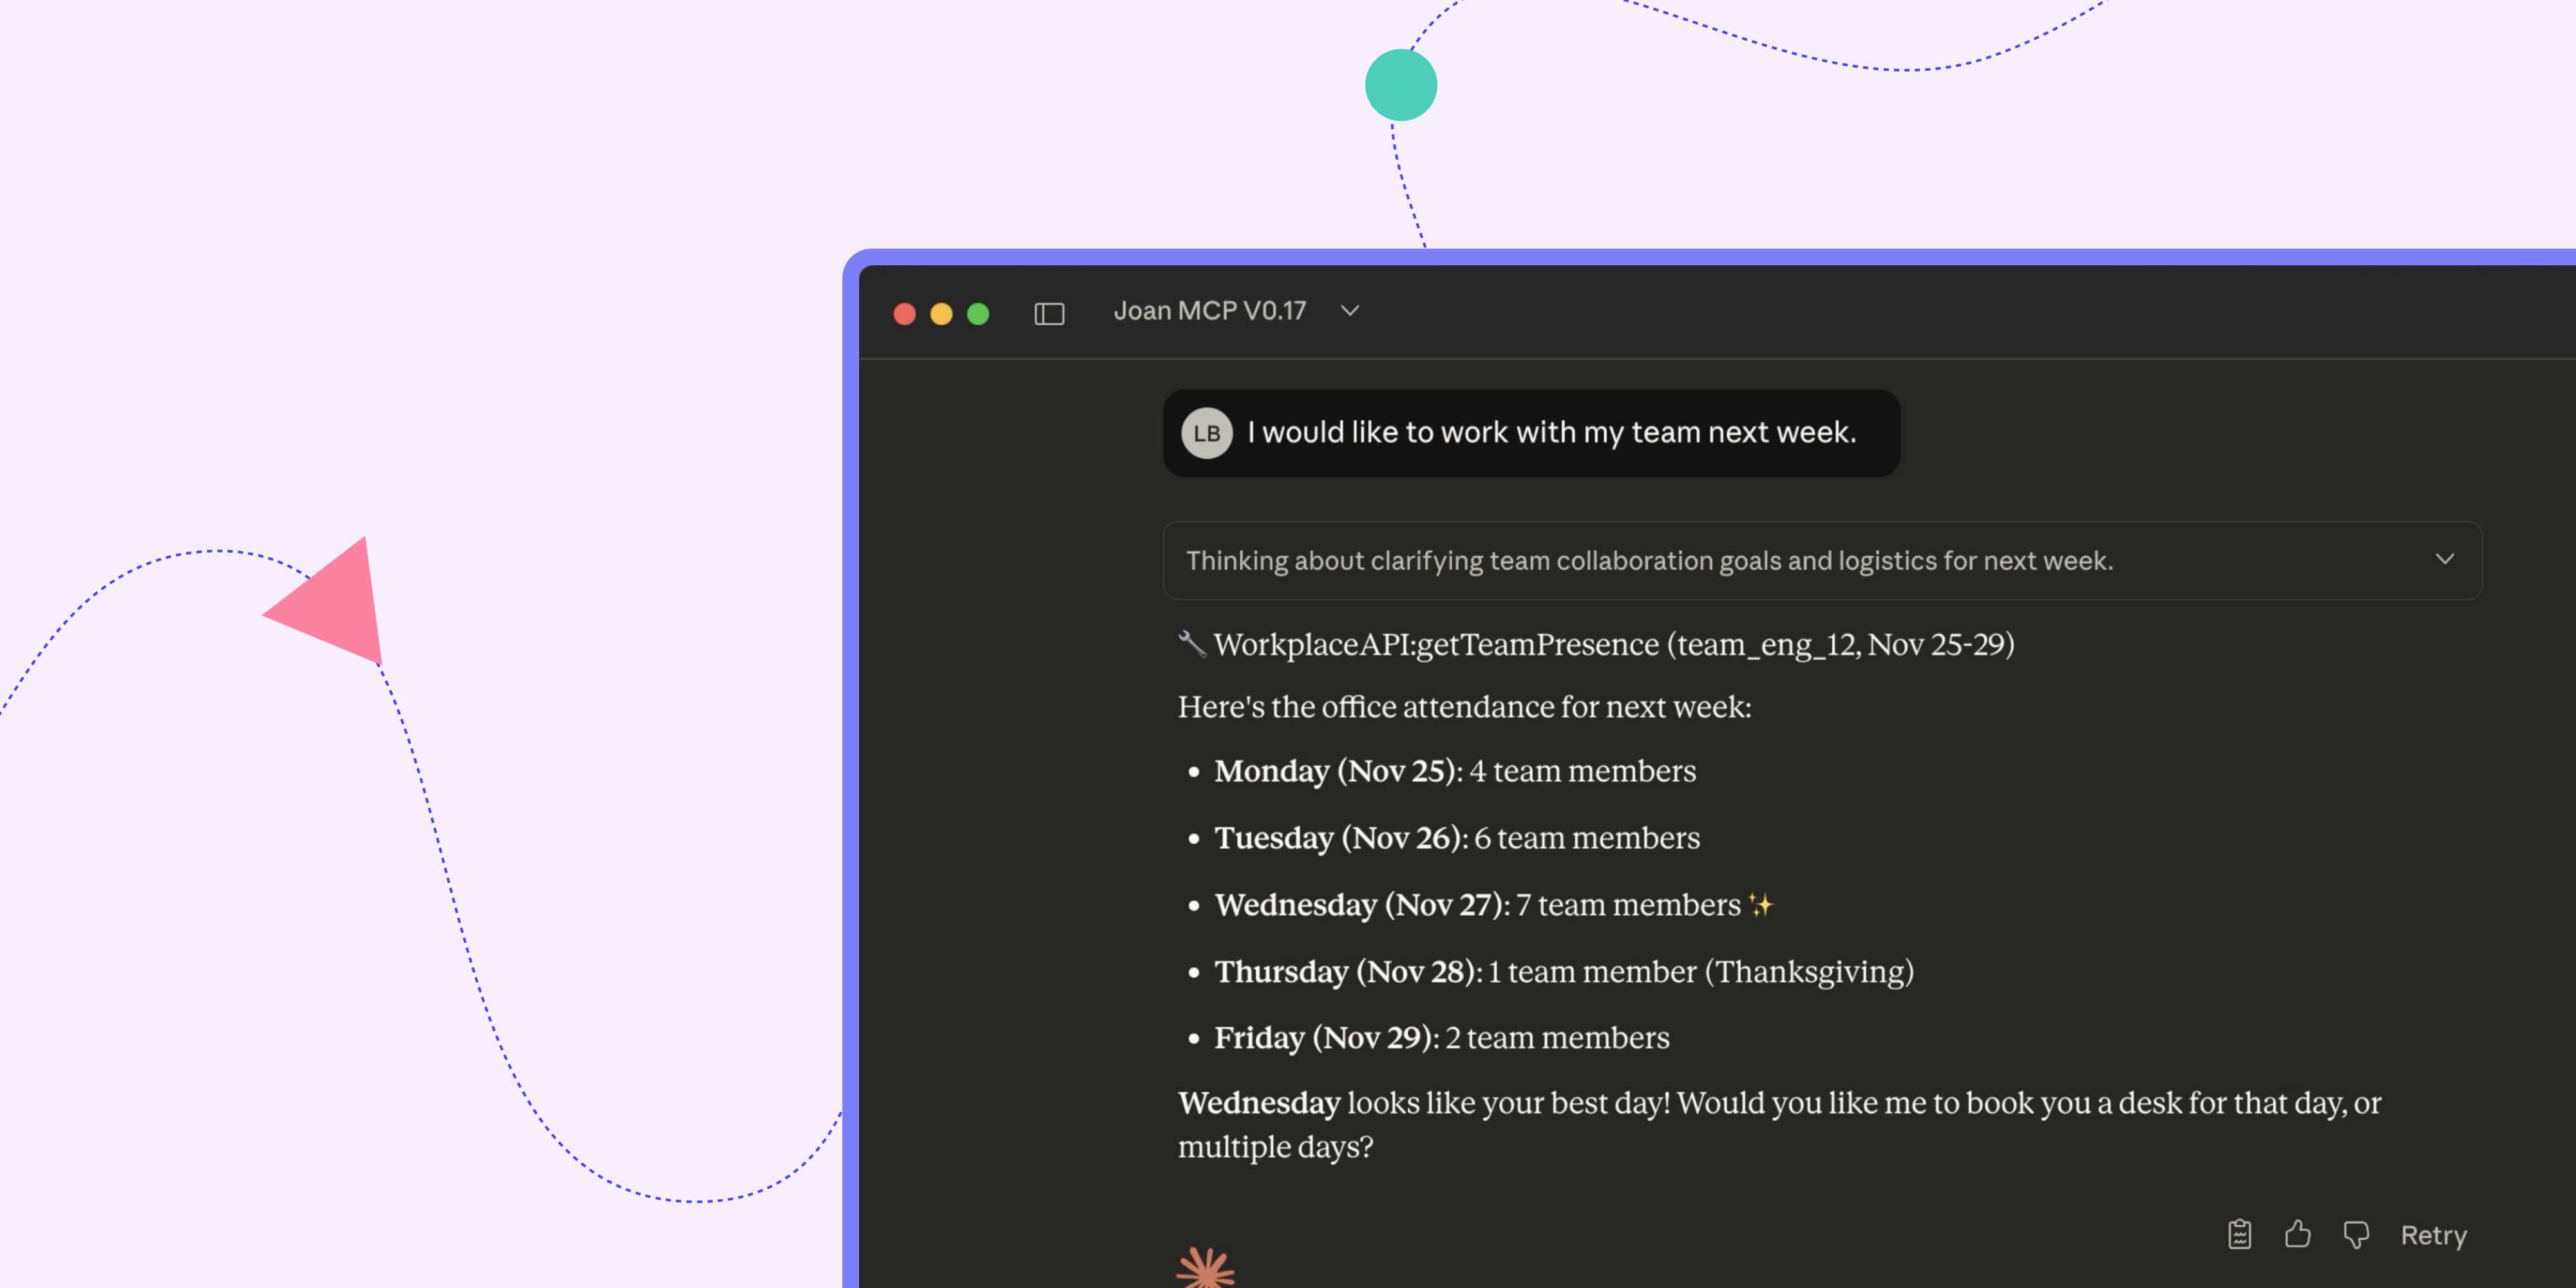Give the response a thumbs up

click(x=2297, y=1234)
